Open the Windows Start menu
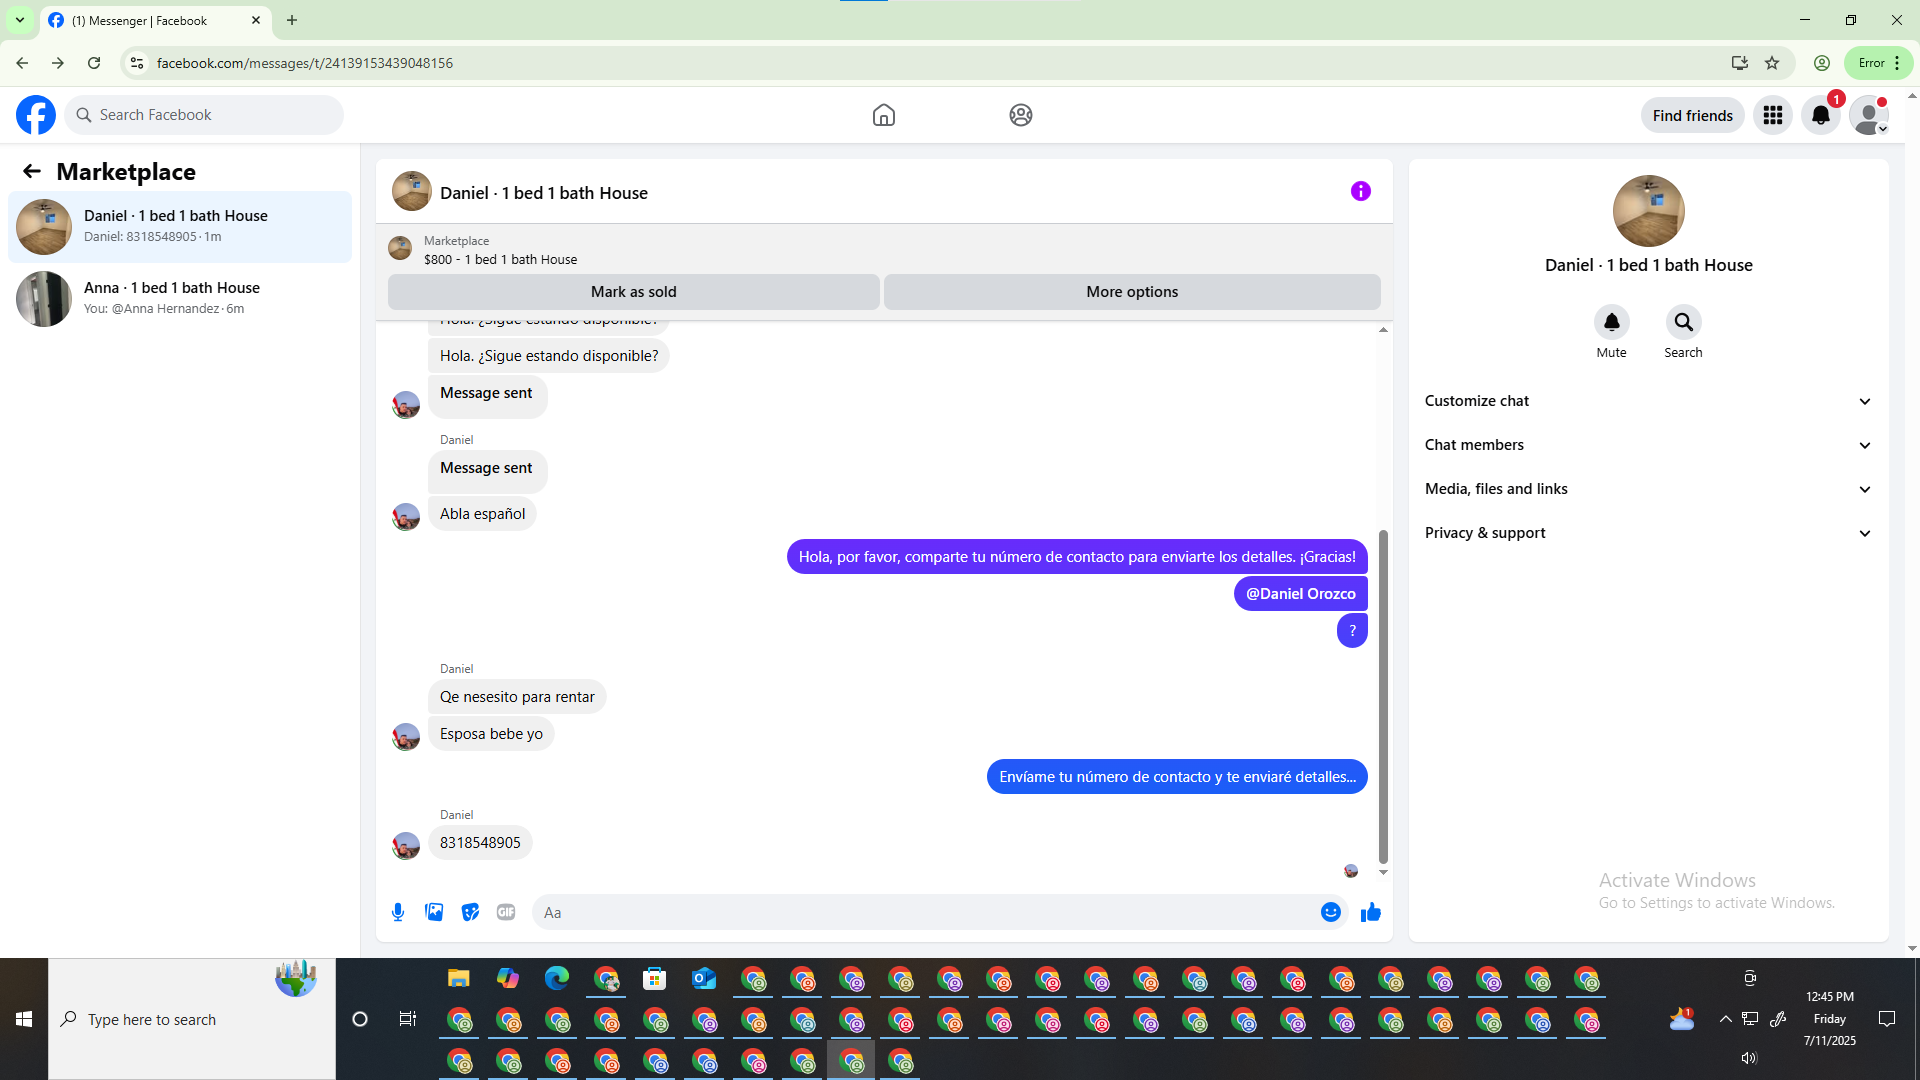 [24, 1019]
